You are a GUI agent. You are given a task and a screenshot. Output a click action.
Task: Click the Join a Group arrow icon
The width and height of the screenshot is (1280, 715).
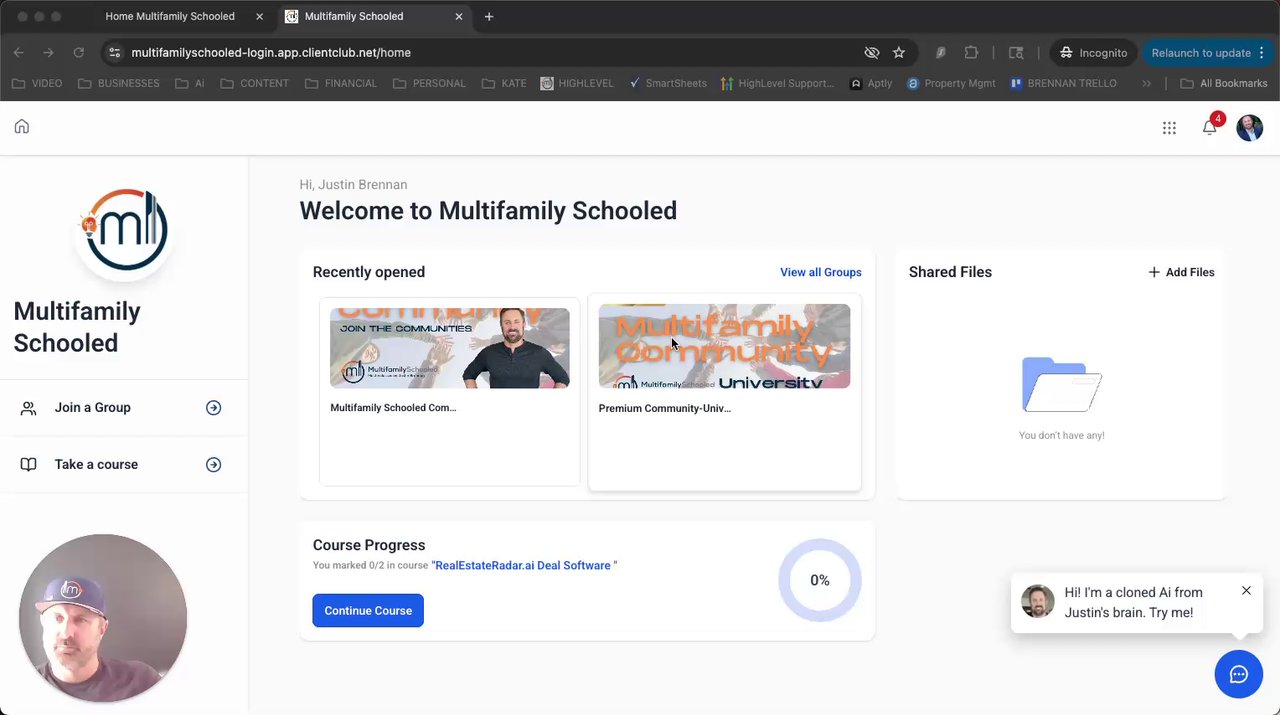coord(213,408)
